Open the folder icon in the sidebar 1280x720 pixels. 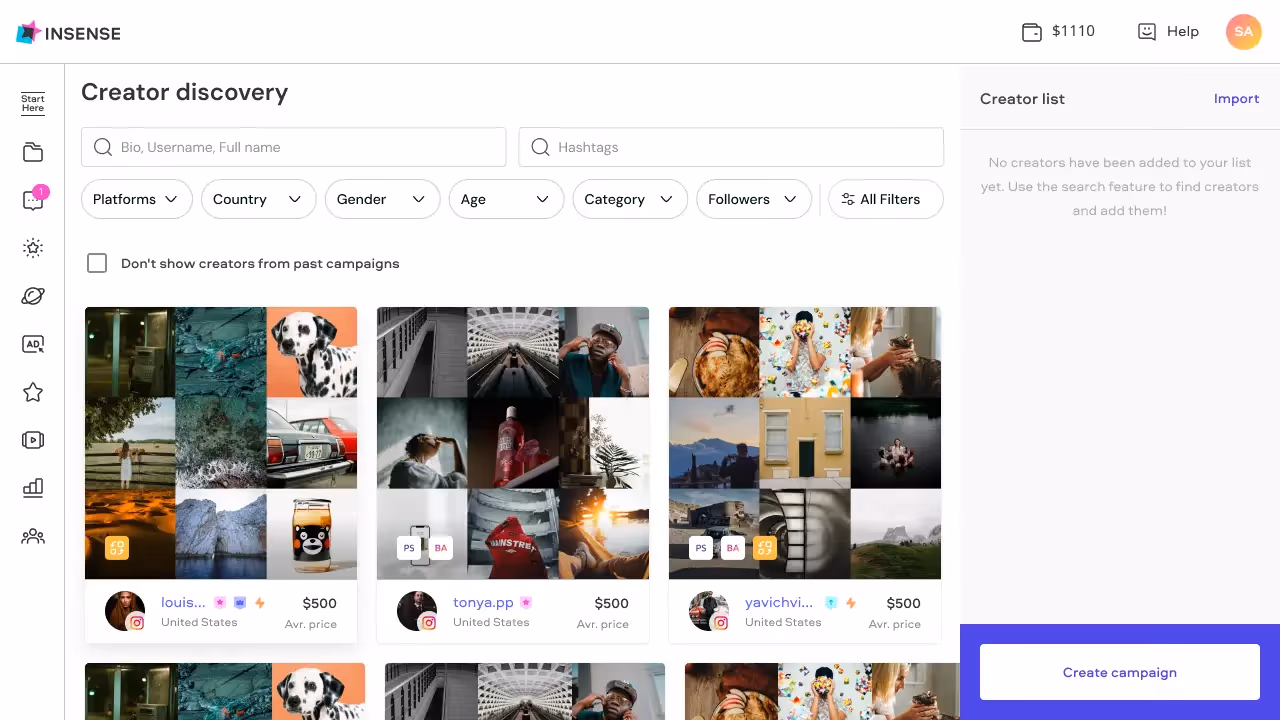click(x=32, y=152)
